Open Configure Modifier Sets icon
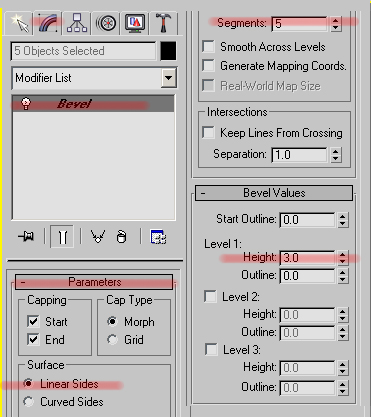Image resolution: width=371 pixels, height=417 pixels. [x=158, y=237]
